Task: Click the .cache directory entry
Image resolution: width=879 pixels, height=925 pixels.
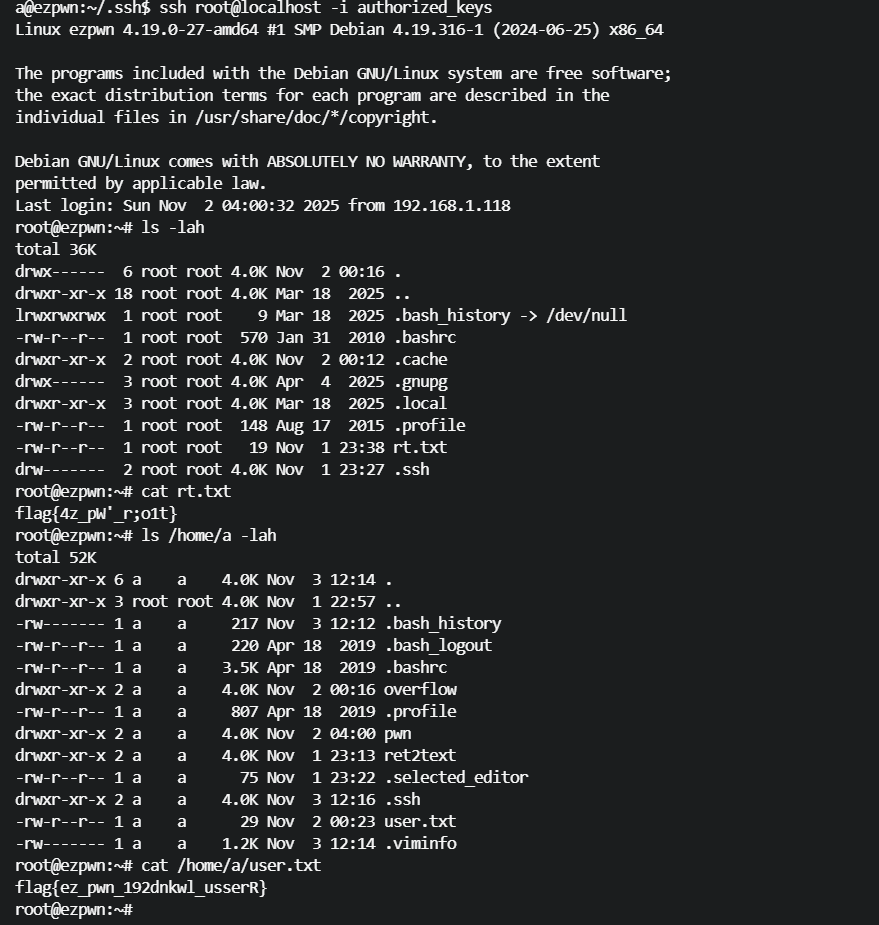Action: (x=421, y=360)
